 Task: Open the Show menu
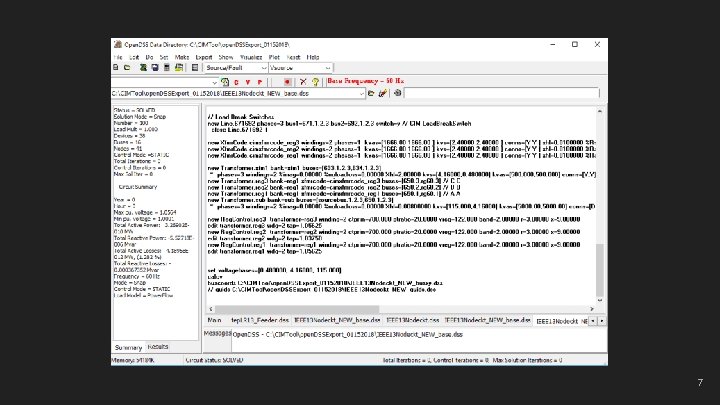click(225, 57)
